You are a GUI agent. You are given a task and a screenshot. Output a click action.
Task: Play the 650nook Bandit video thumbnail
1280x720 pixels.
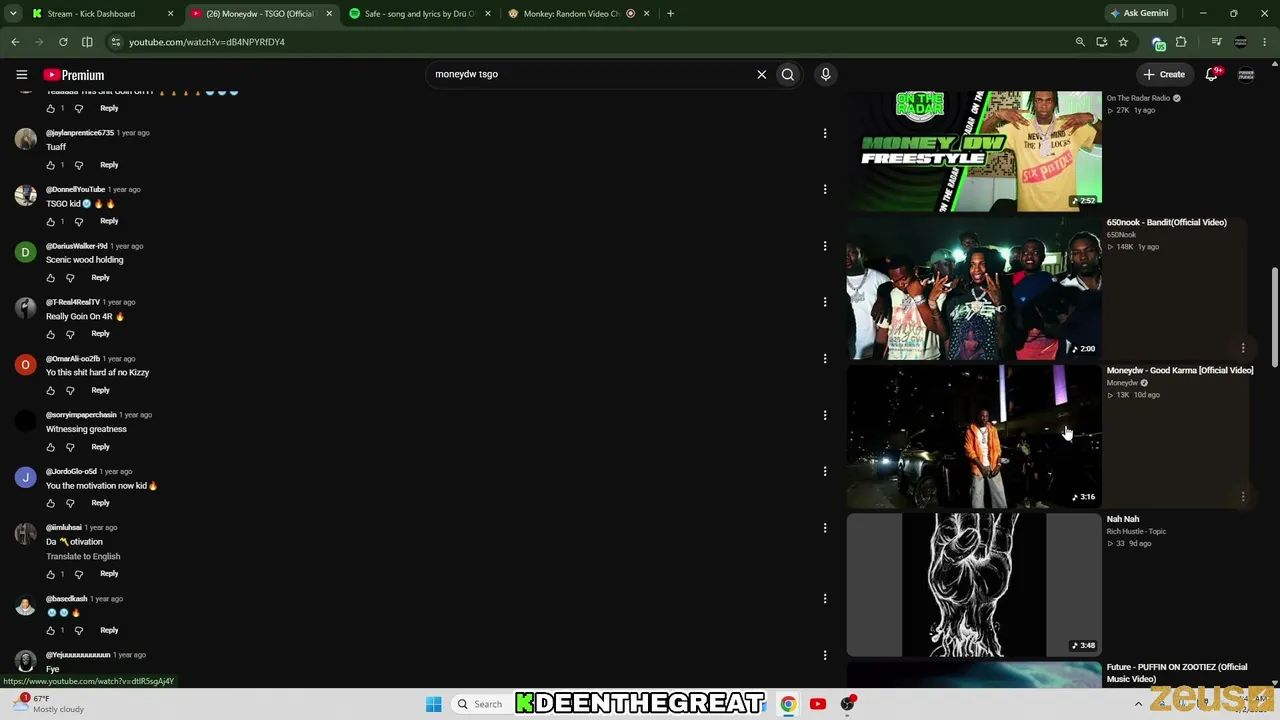coord(974,288)
